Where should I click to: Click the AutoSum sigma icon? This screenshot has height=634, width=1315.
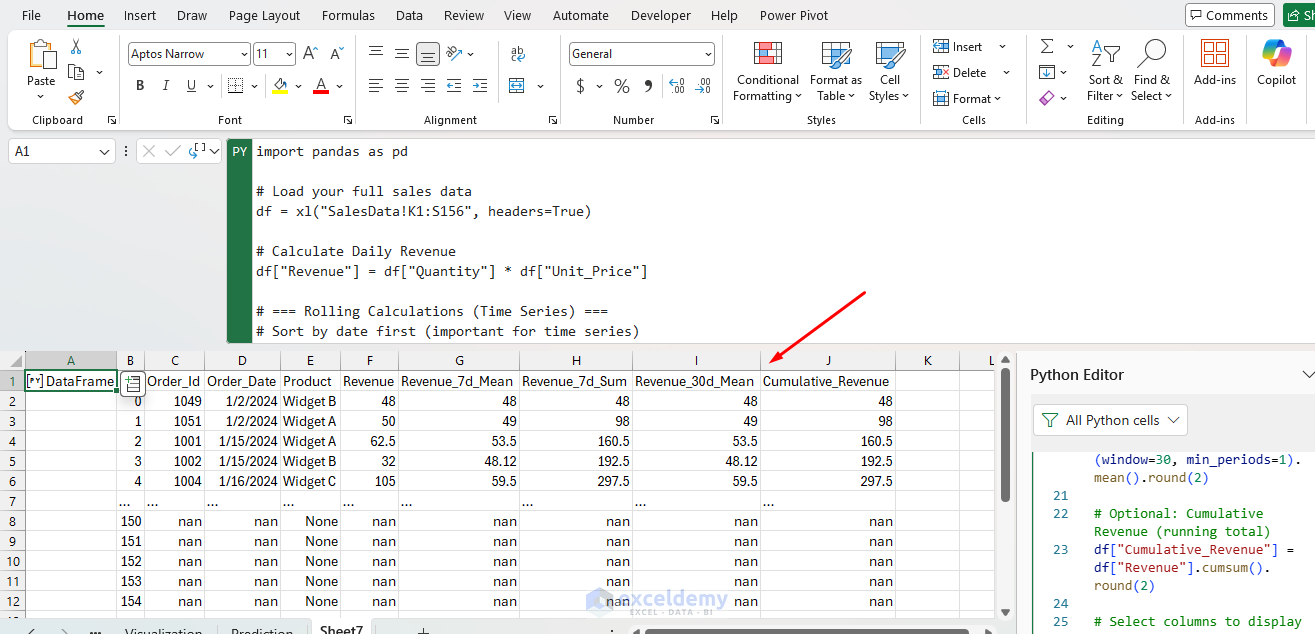tap(1047, 47)
